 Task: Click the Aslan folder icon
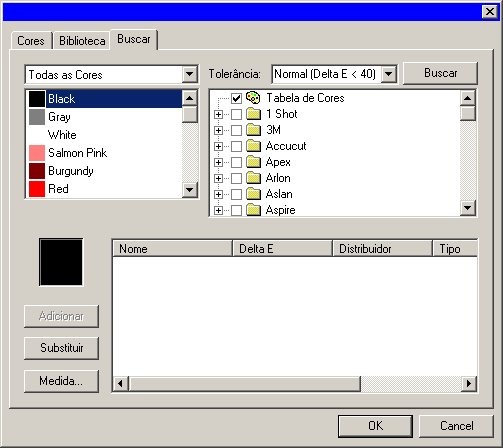[x=253, y=194]
